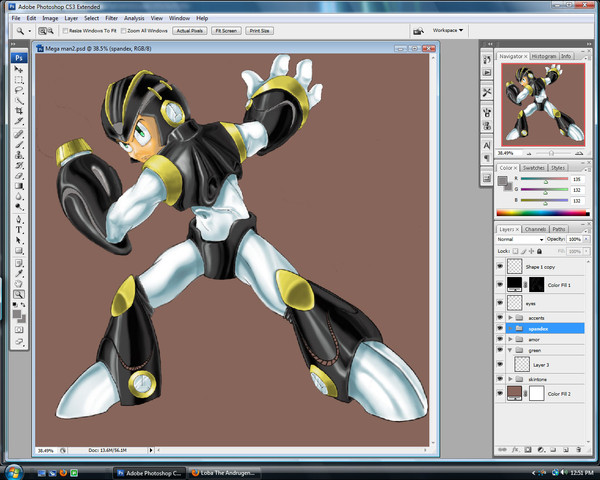The width and height of the screenshot is (600, 480).
Task: Select the Lasso tool
Action: (19, 90)
